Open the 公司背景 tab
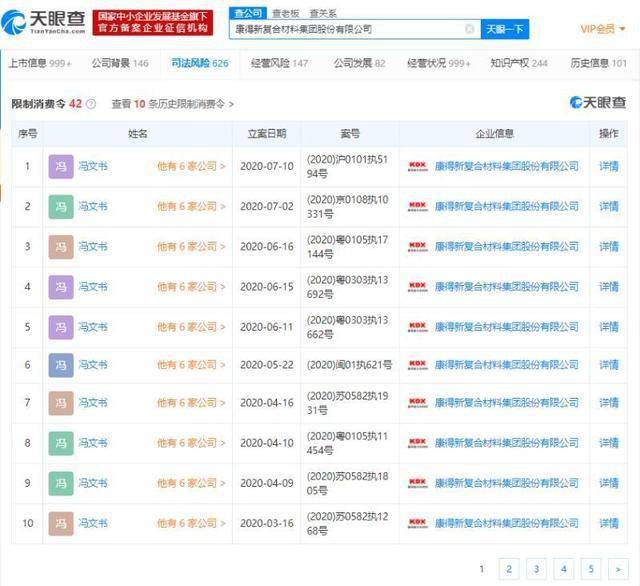The image size is (640, 586). pos(120,63)
